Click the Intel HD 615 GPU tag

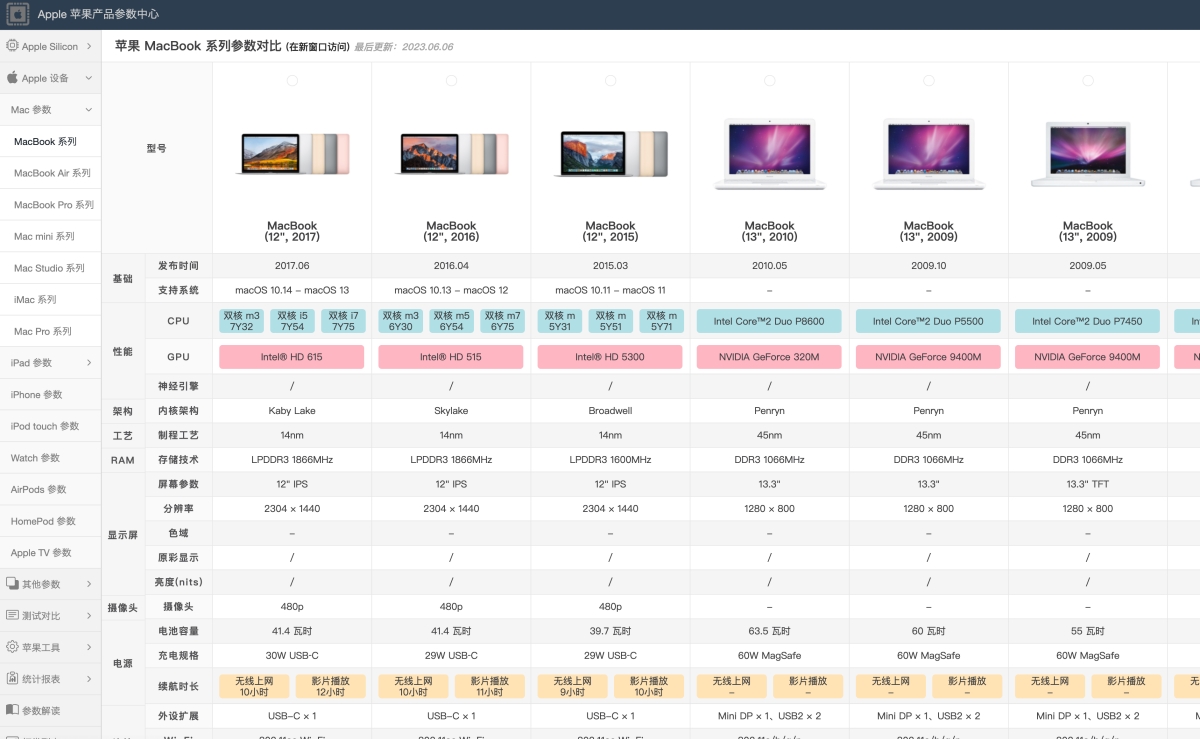292,357
